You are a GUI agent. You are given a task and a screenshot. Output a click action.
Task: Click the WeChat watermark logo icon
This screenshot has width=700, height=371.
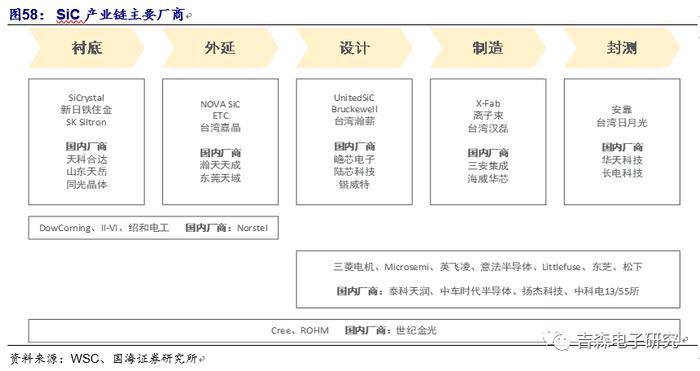(558, 341)
